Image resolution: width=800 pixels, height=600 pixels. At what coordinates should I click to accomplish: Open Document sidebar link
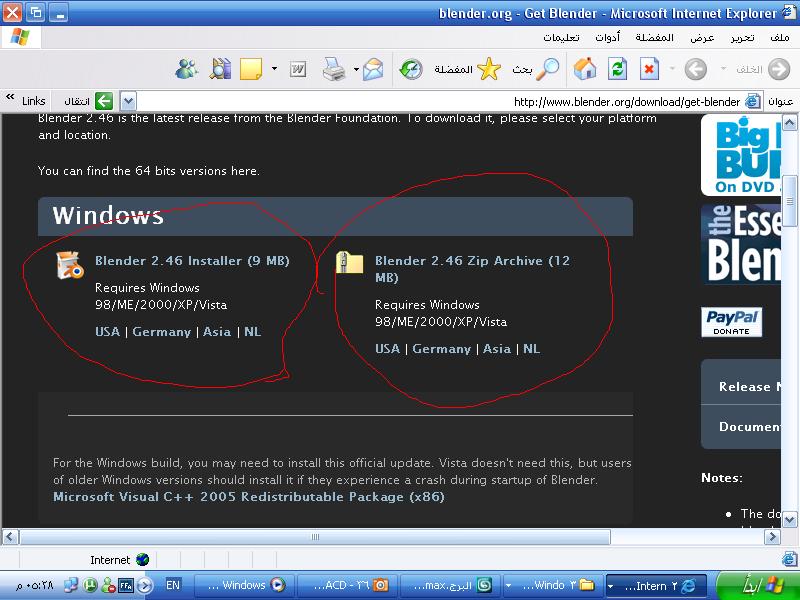pyautogui.click(x=741, y=427)
